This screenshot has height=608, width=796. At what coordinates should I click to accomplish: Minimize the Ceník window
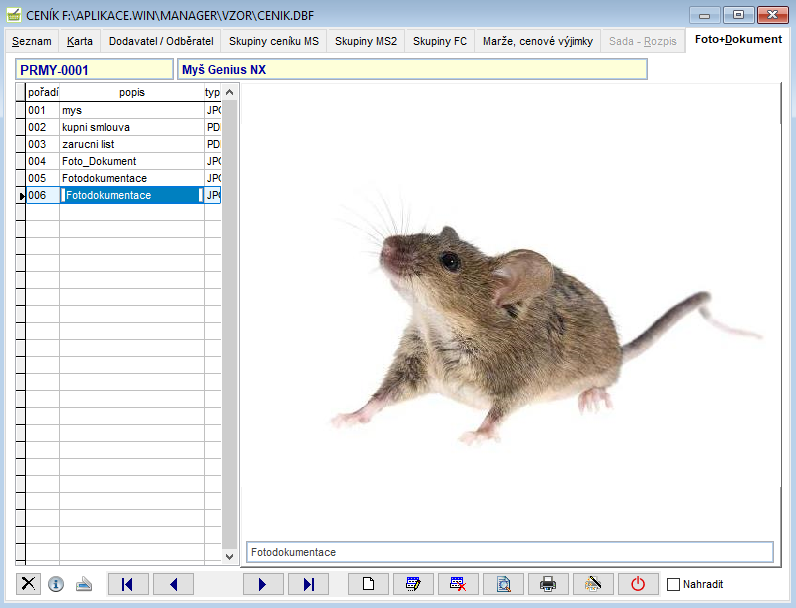(x=705, y=15)
